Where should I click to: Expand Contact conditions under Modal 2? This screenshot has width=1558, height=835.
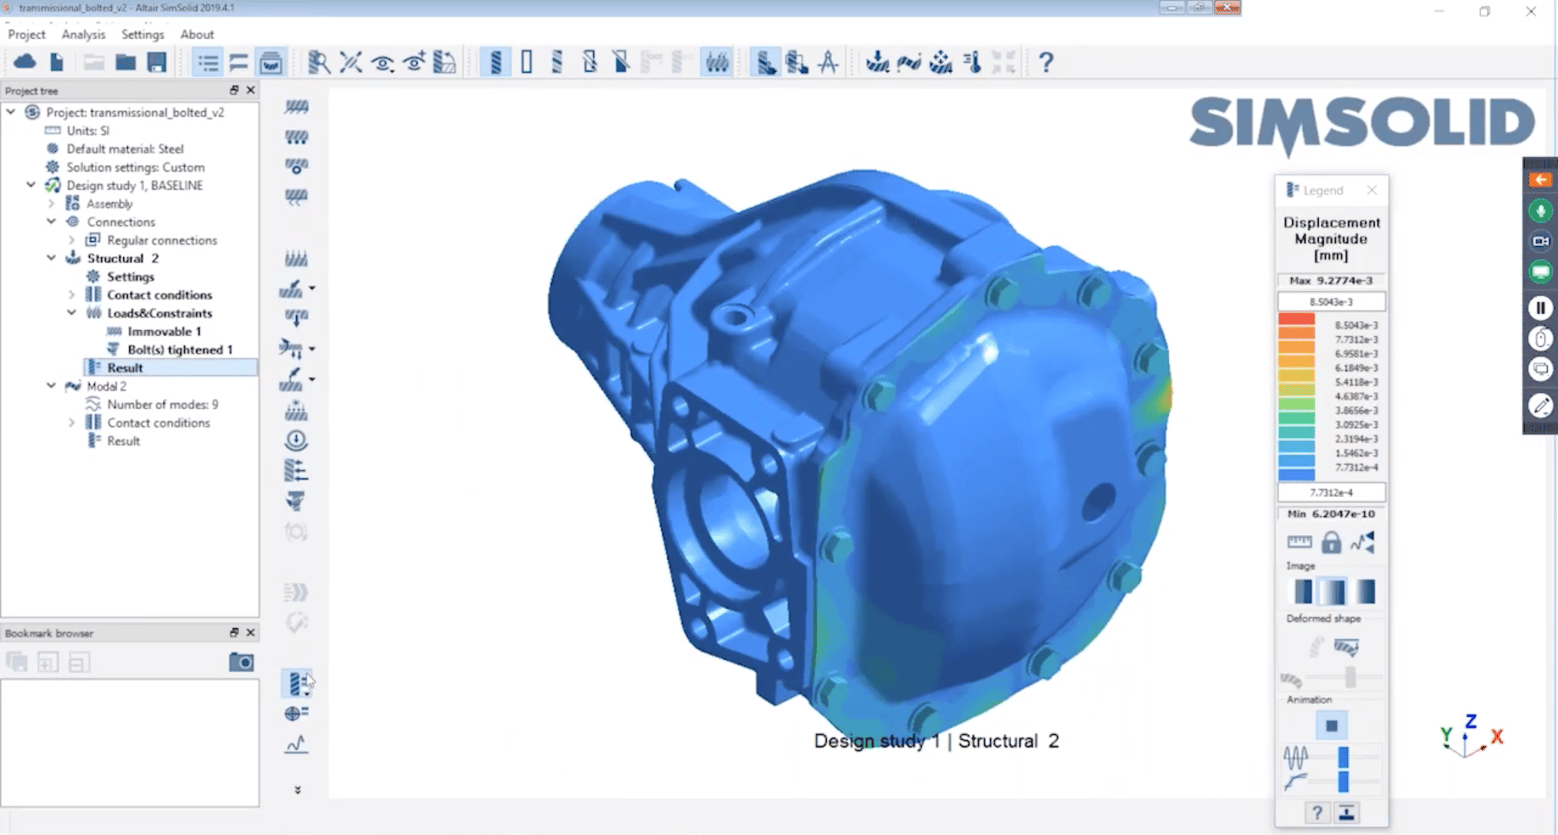(x=71, y=422)
